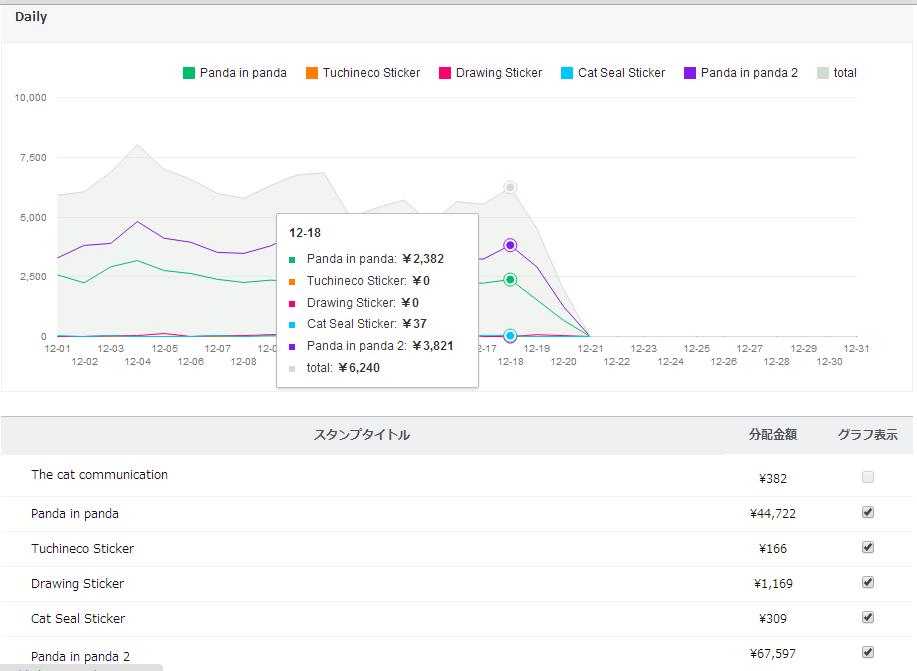The height and width of the screenshot is (671, 917).
Task: Click the purple Panda in panda 2 swatch
Action: click(x=690, y=73)
